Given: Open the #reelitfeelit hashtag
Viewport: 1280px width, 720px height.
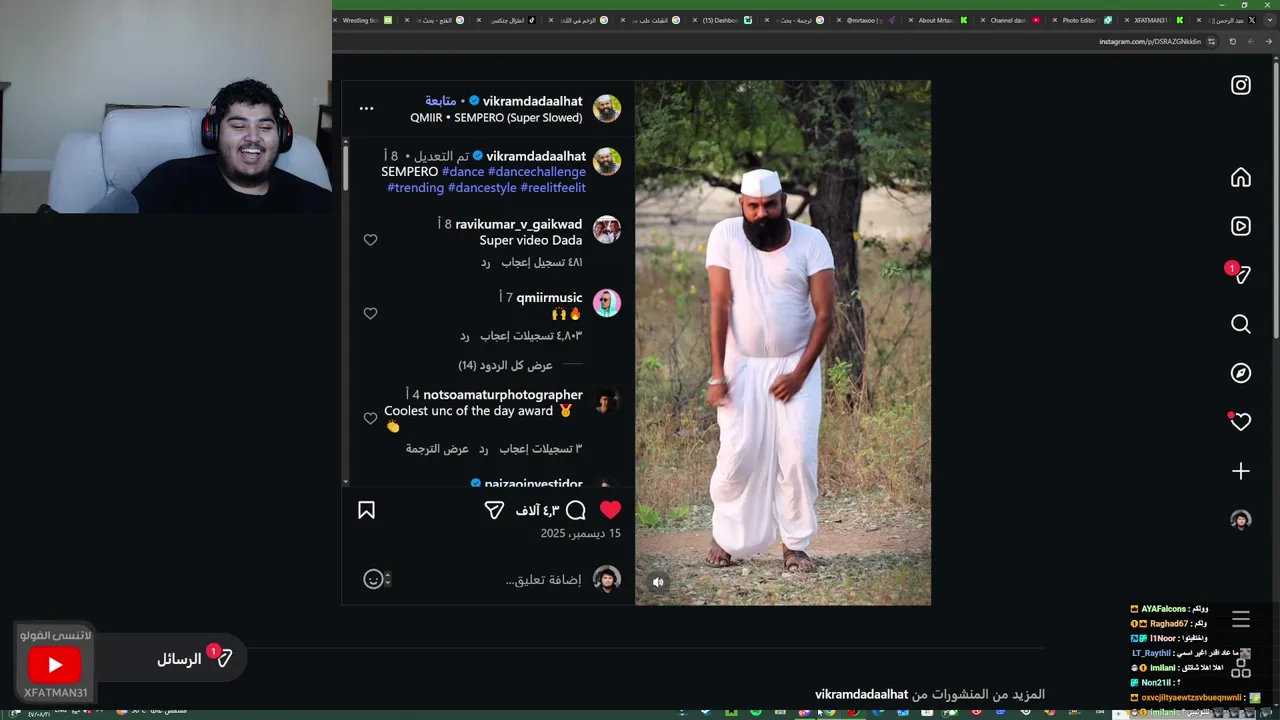Looking at the screenshot, I should [553, 188].
